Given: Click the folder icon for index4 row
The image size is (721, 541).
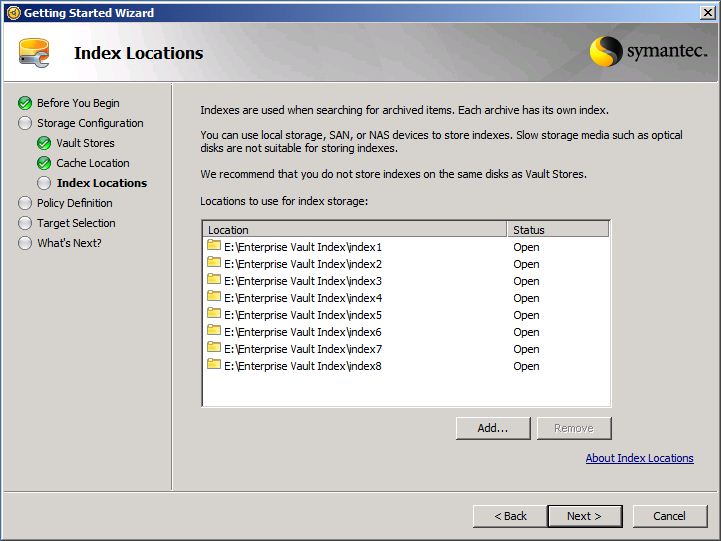Looking at the screenshot, I should click(x=213, y=296).
